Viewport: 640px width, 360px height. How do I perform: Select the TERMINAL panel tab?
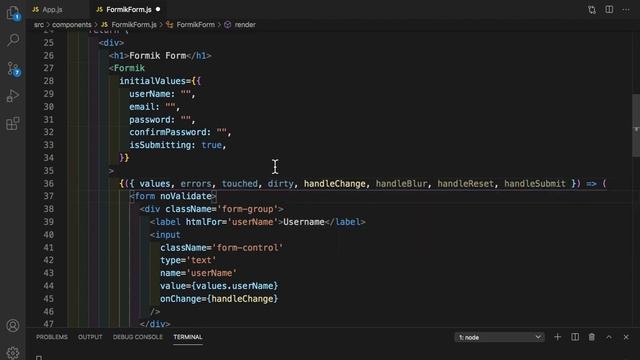[188, 337]
